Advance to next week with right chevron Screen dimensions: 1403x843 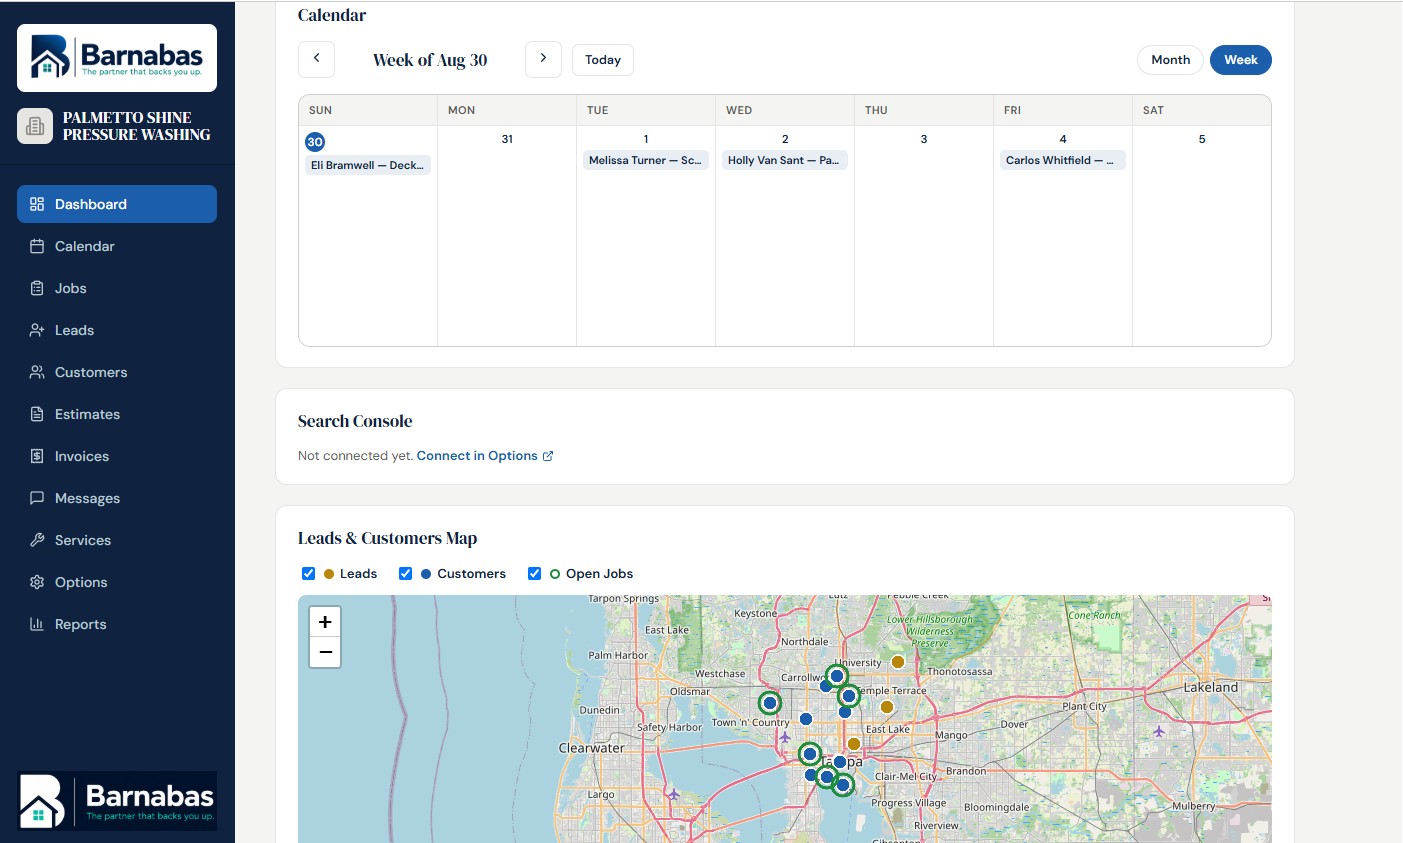click(543, 59)
